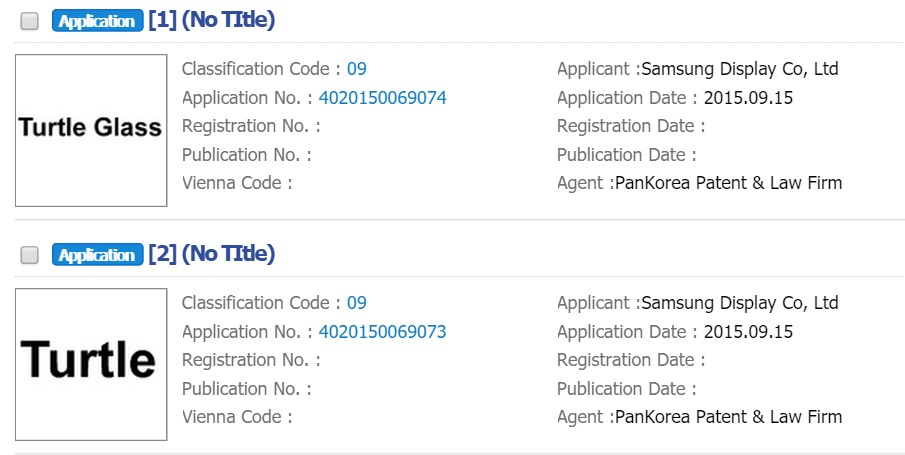
Task: Click Samsung Display applicant in the first result
Action: pyautogui.click(x=739, y=69)
